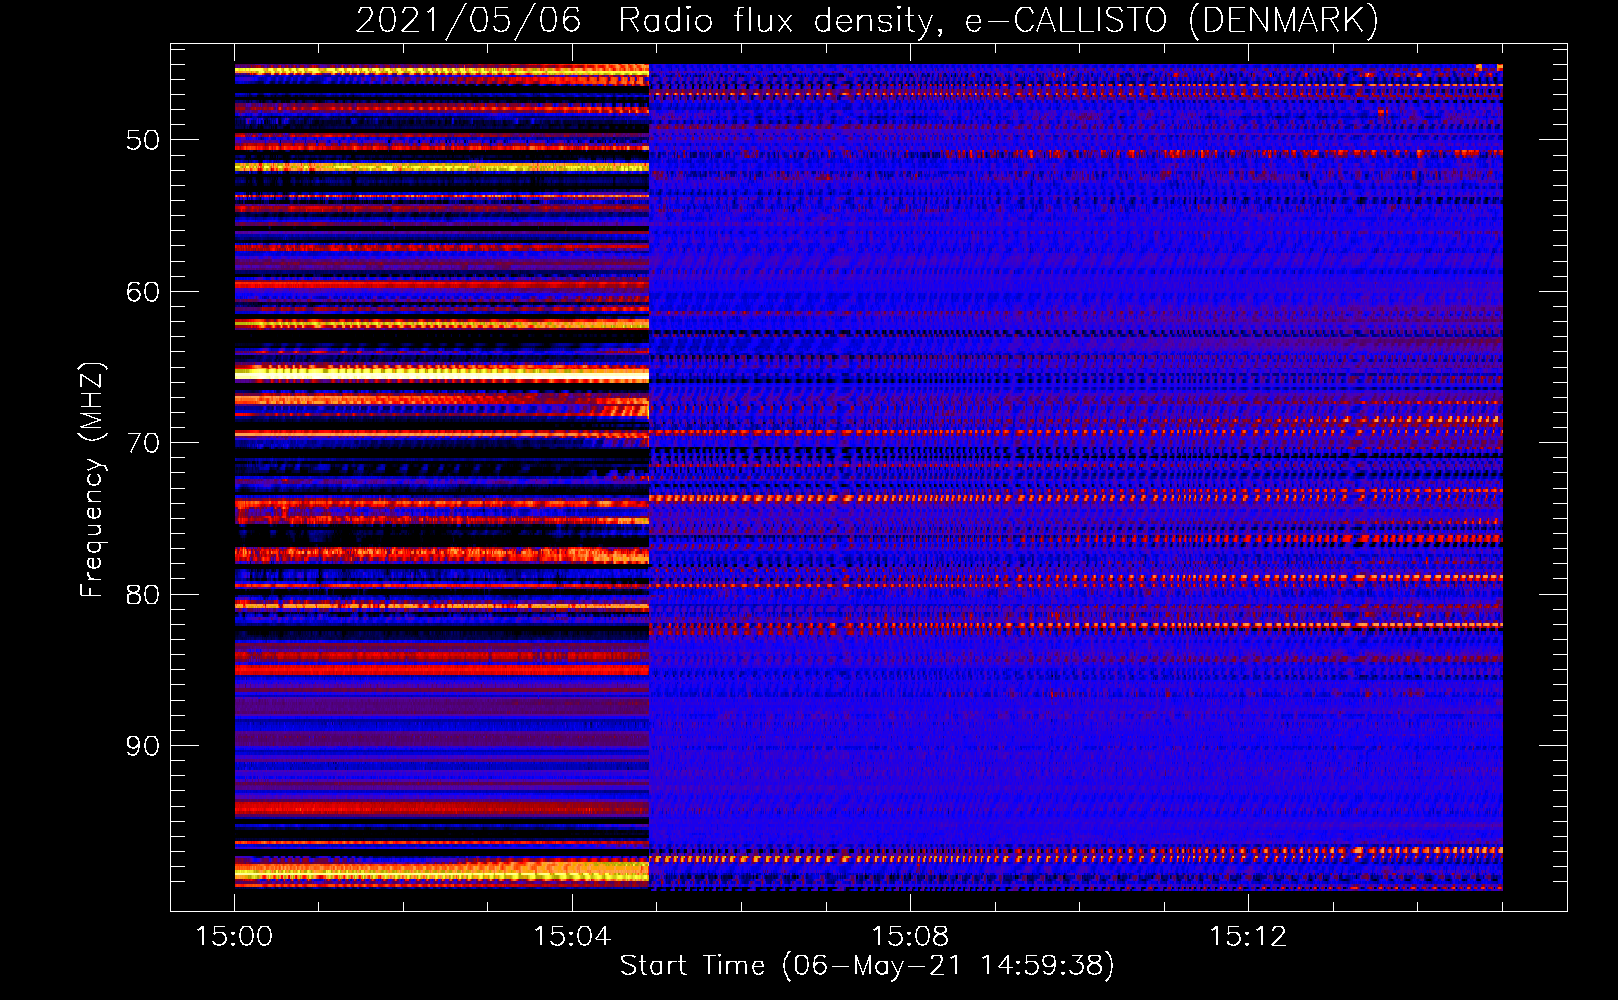Click the 60 MHz frequency tick label
This screenshot has width=1618, height=1000.
pos(143,292)
